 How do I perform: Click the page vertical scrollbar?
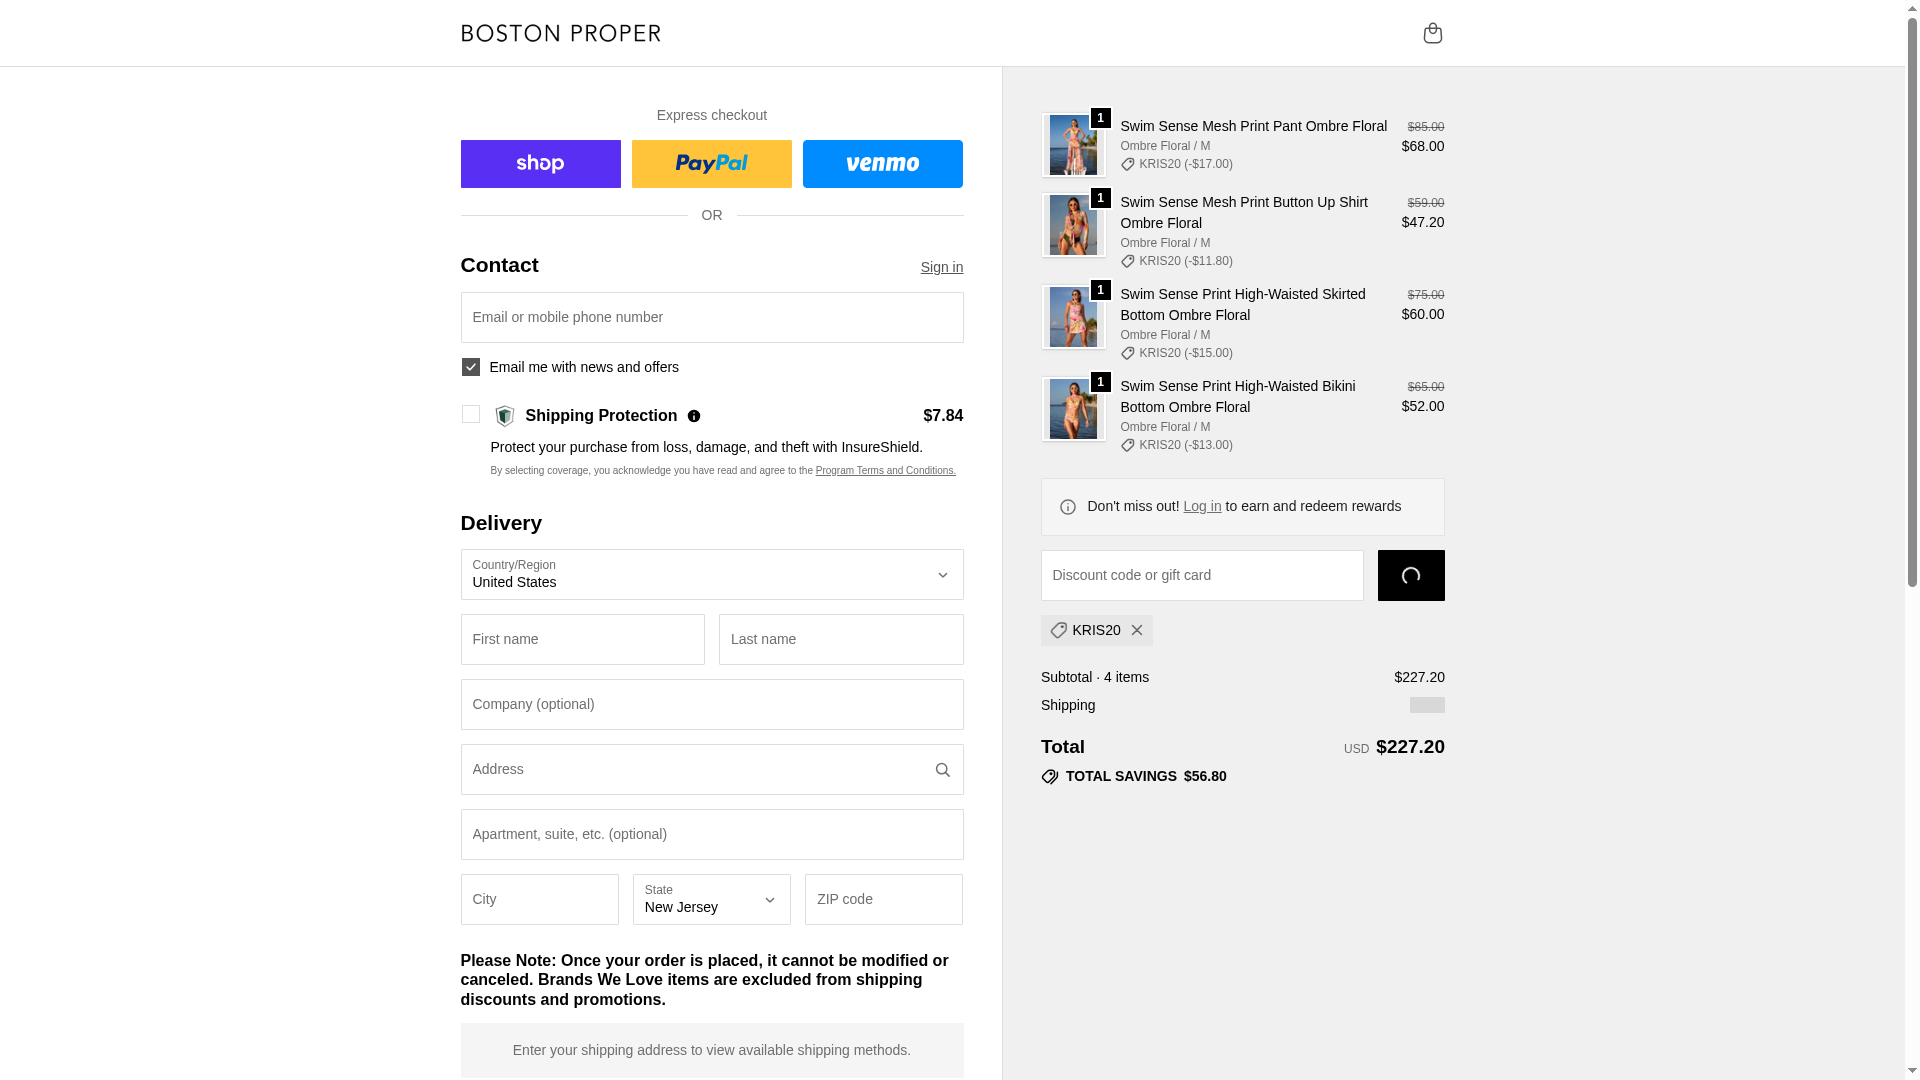[1912, 300]
